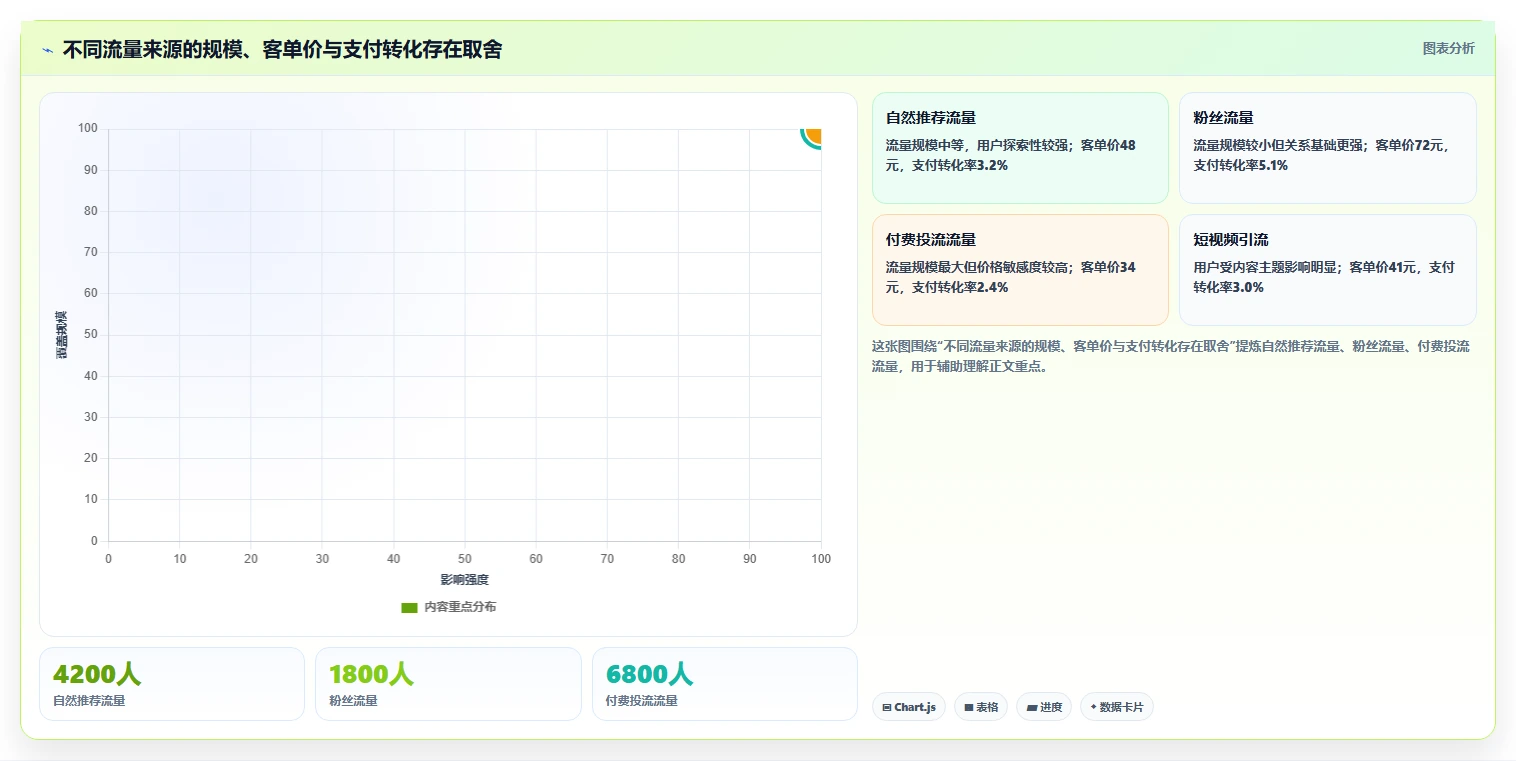
Task: Click the text 用户受内容主题影响明显
Action: pyautogui.click(x=1264, y=268)
